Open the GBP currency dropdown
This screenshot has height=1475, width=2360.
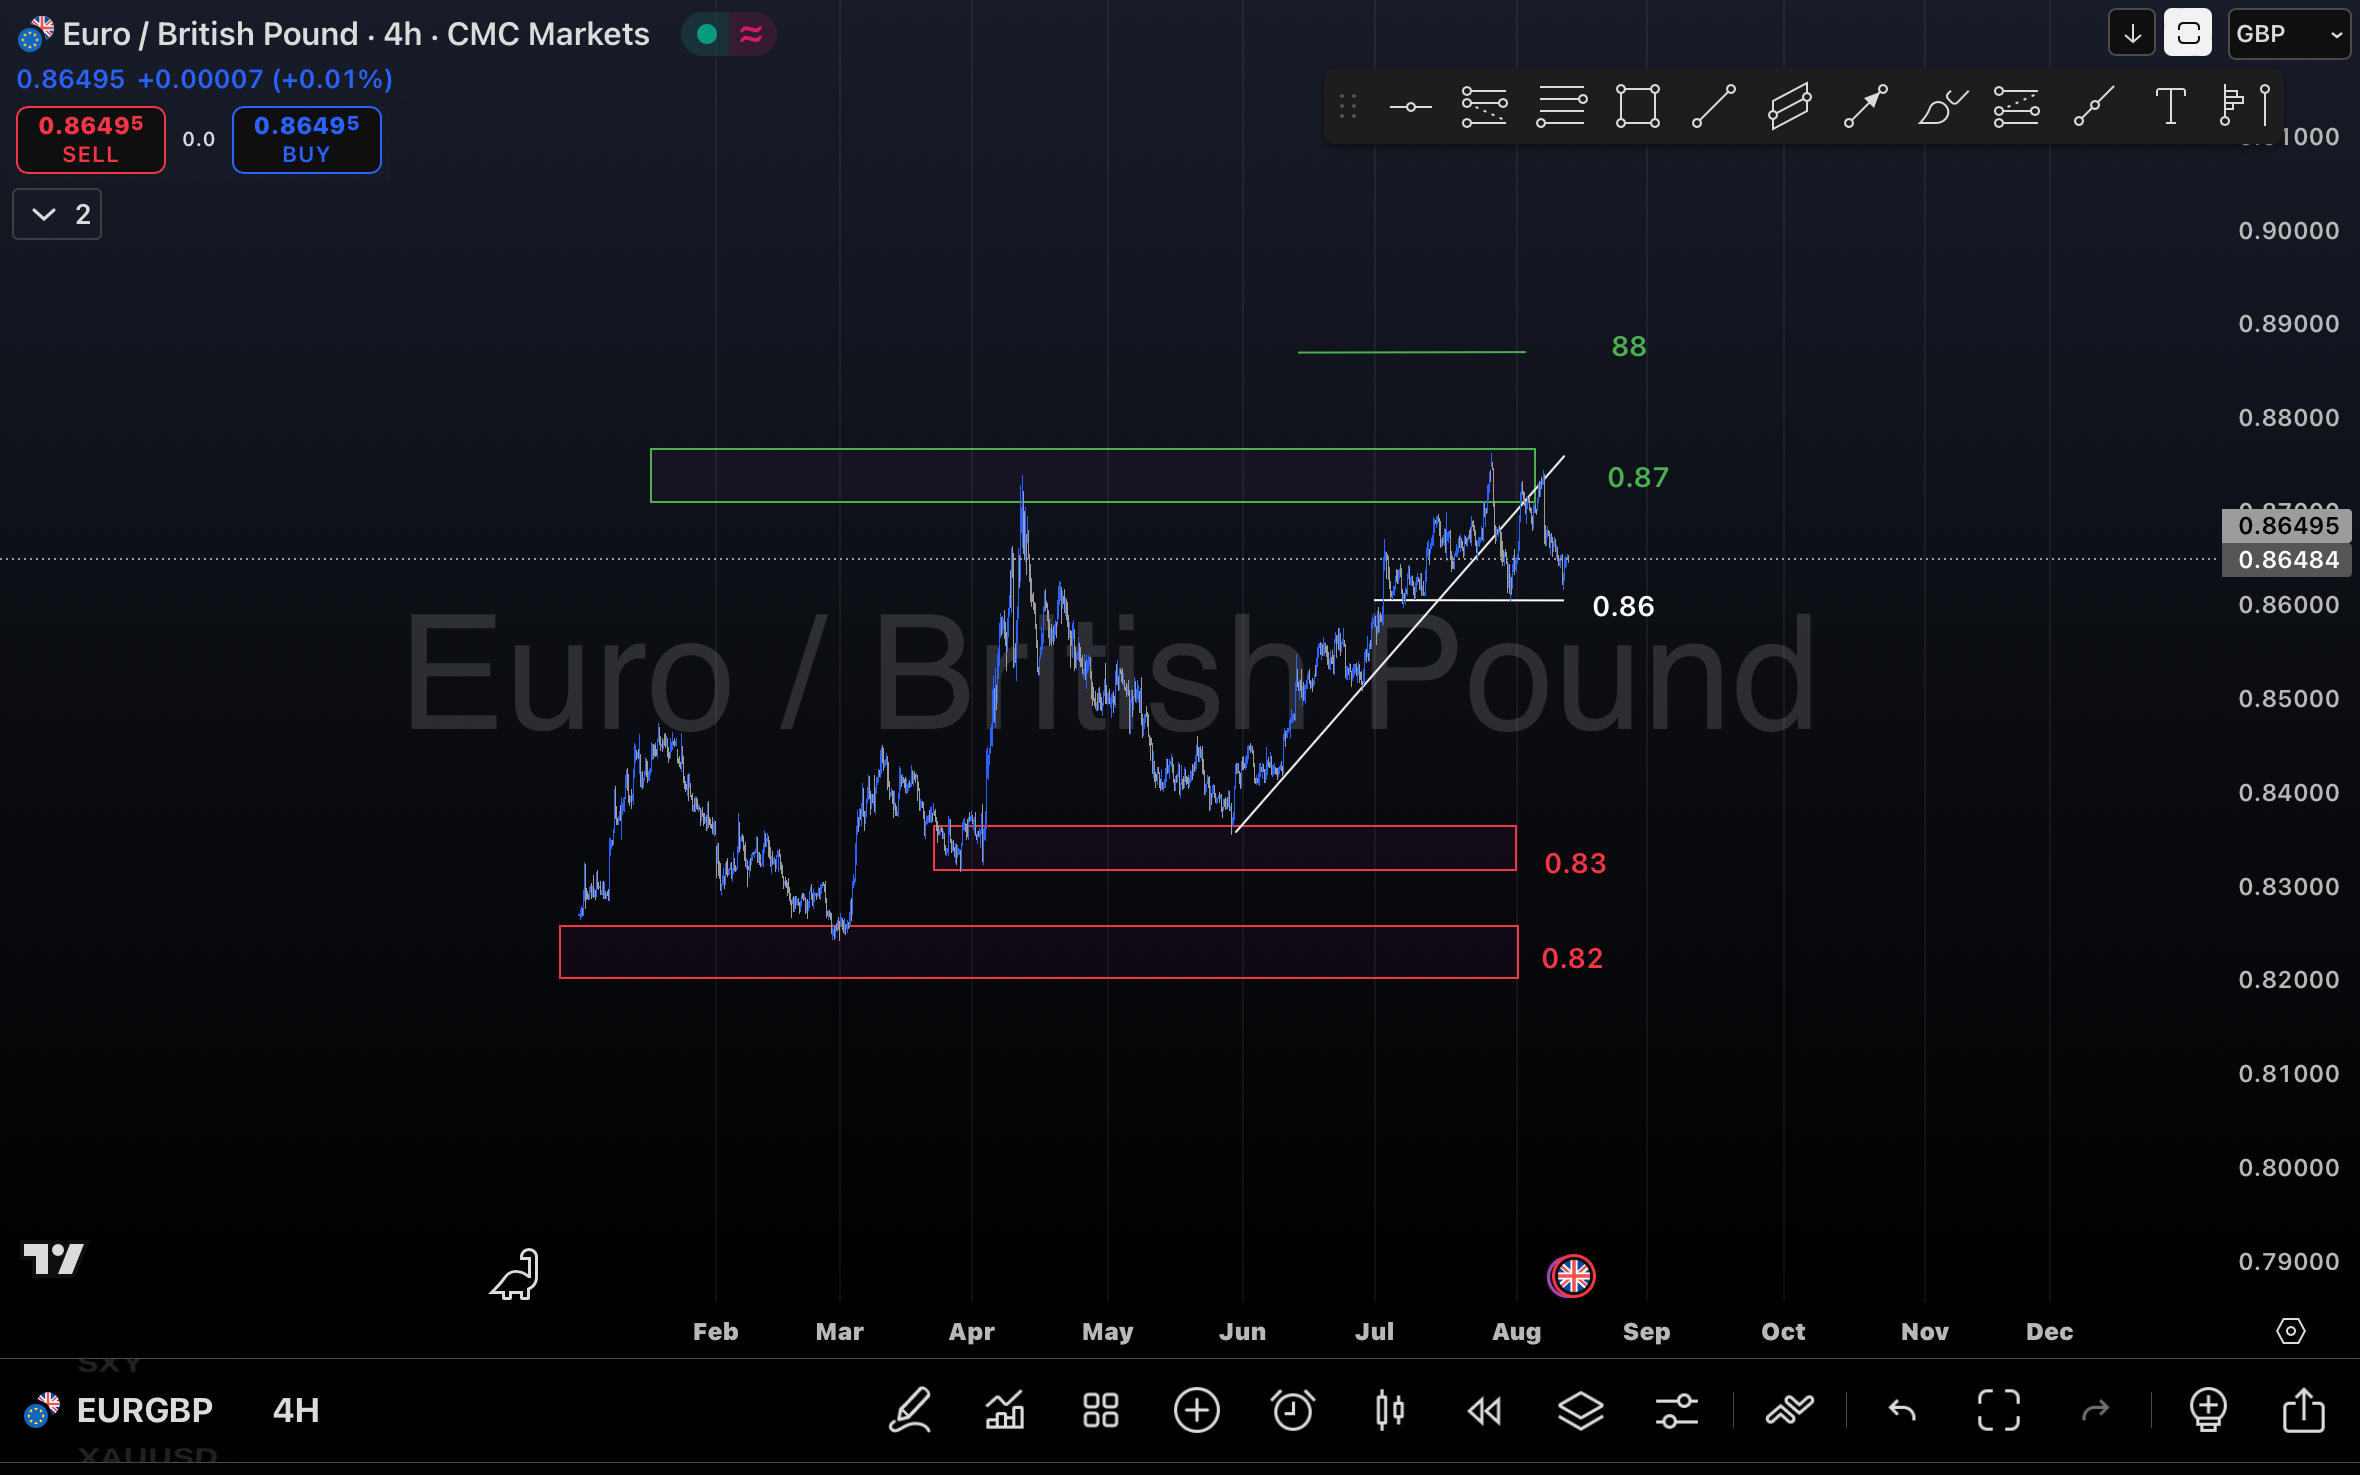pos(2288,34)
